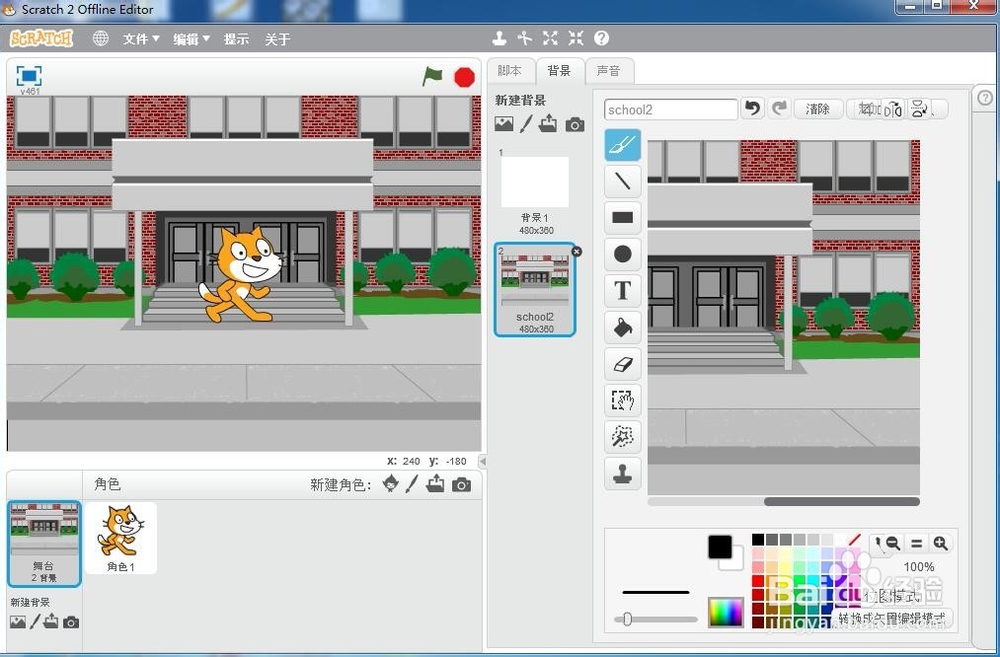Choose stage backdrop from library at bottom left
Viewport: 1000px width, 657px height.
coord(18,622)
